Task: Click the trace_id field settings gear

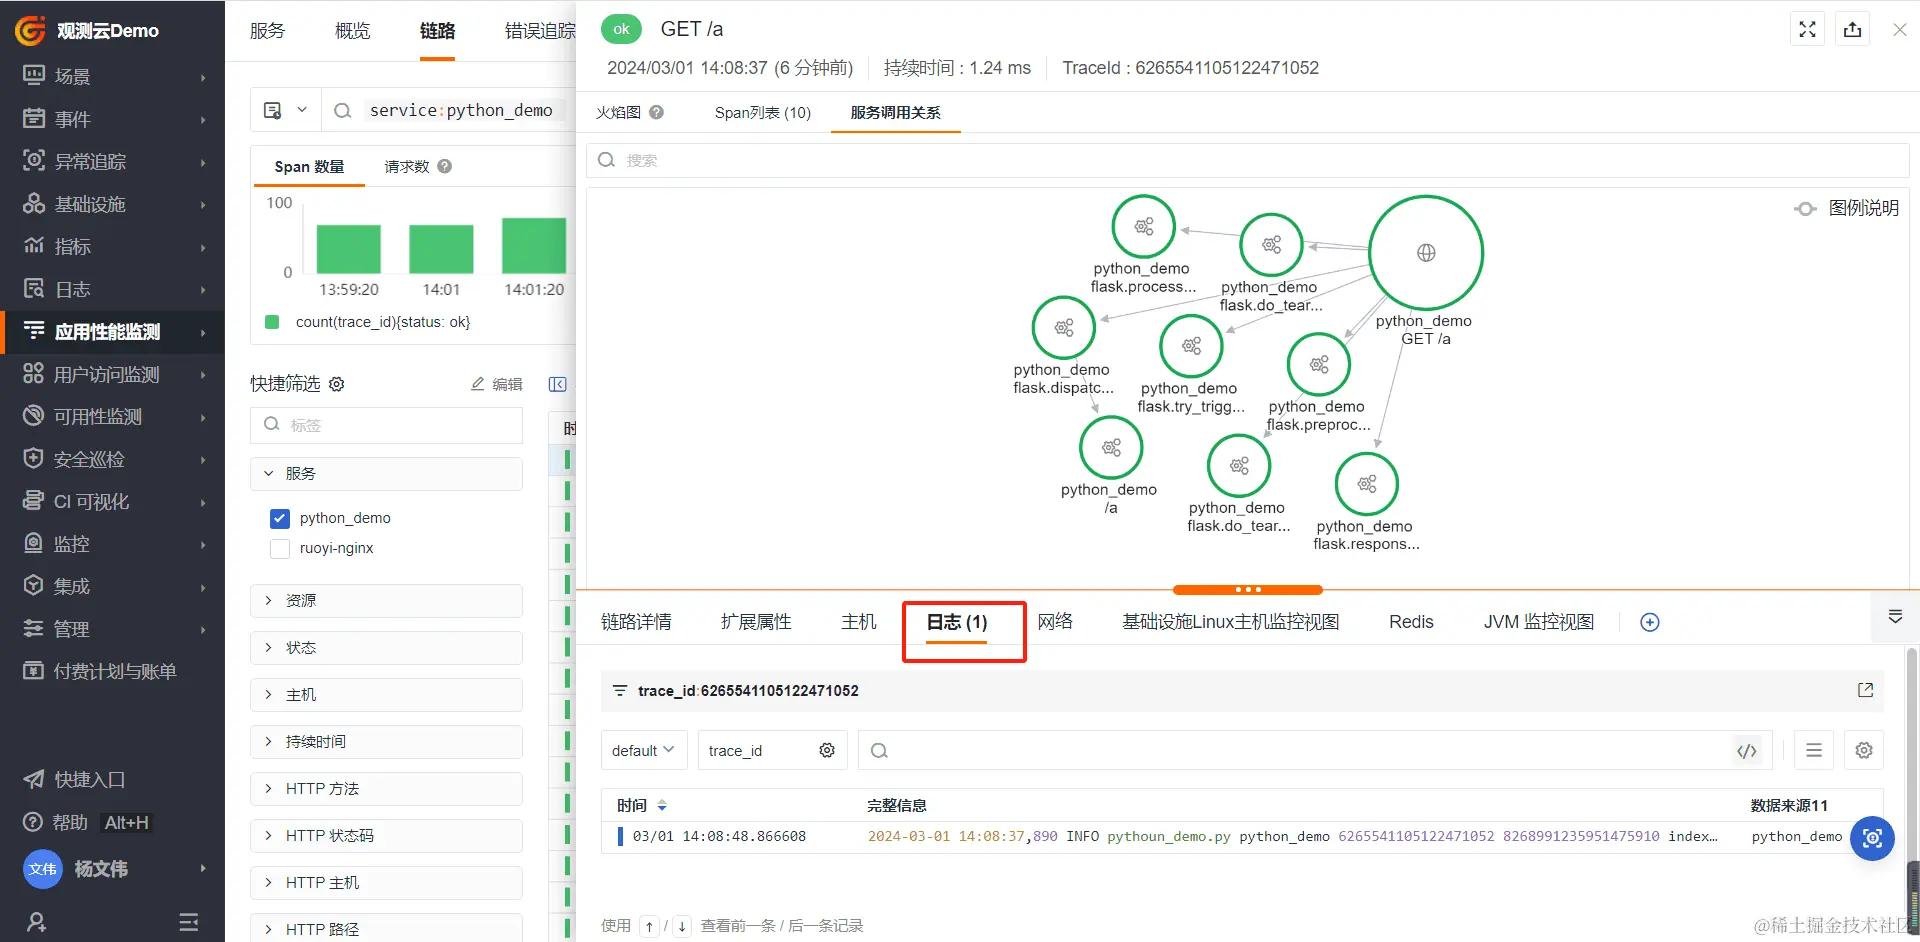Action: click(827, 750)
